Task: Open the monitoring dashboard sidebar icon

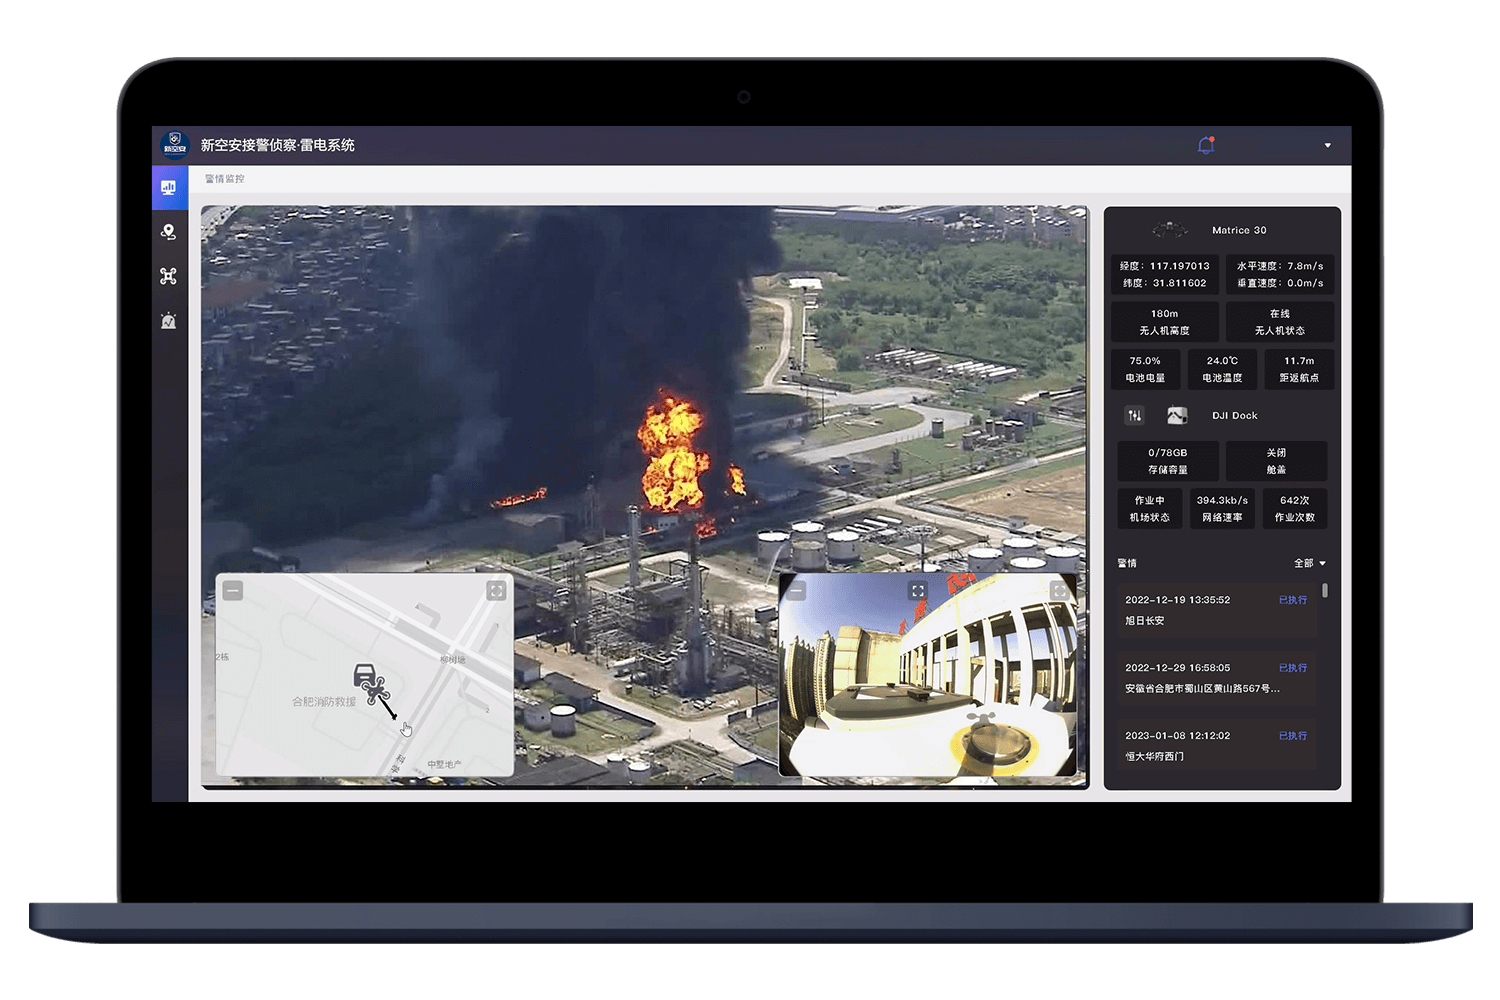Action: point(168,188)
